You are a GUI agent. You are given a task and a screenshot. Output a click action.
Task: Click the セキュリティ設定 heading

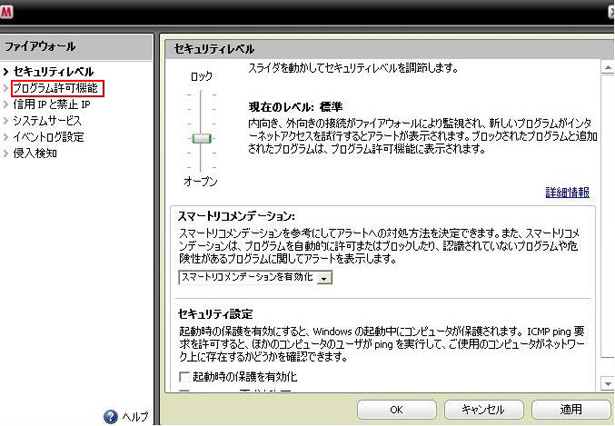click(x=215, y=314)
